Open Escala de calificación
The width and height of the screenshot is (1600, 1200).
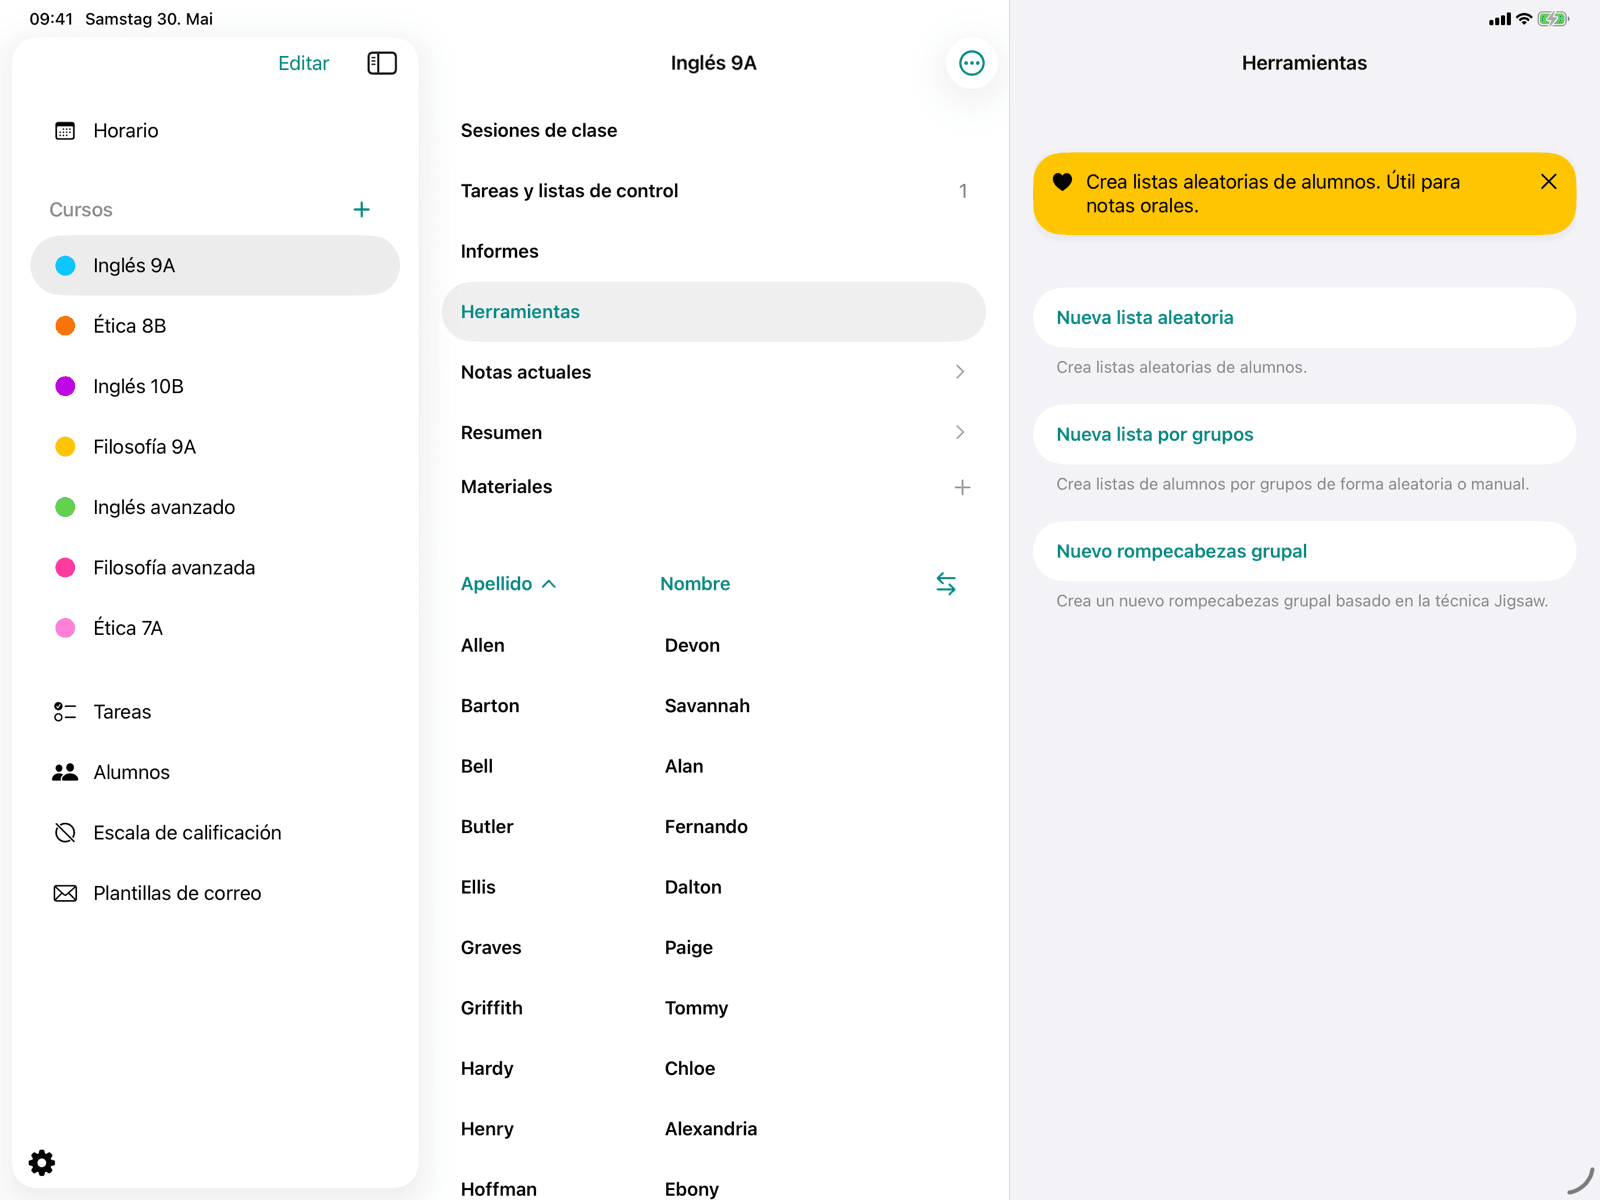215,833
